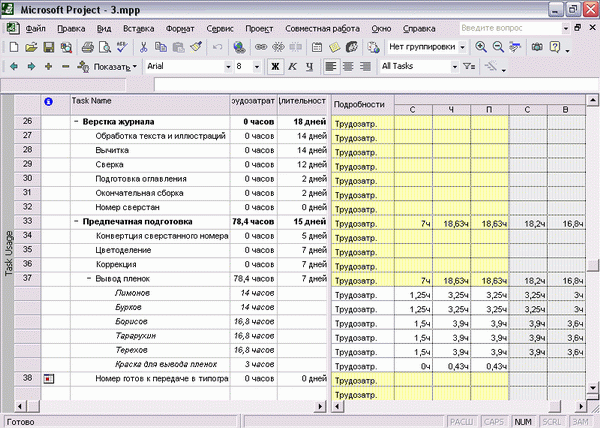Zoom in with magnifier plus
This screenshot has width=600, height=428.
(x=481, y=47)
